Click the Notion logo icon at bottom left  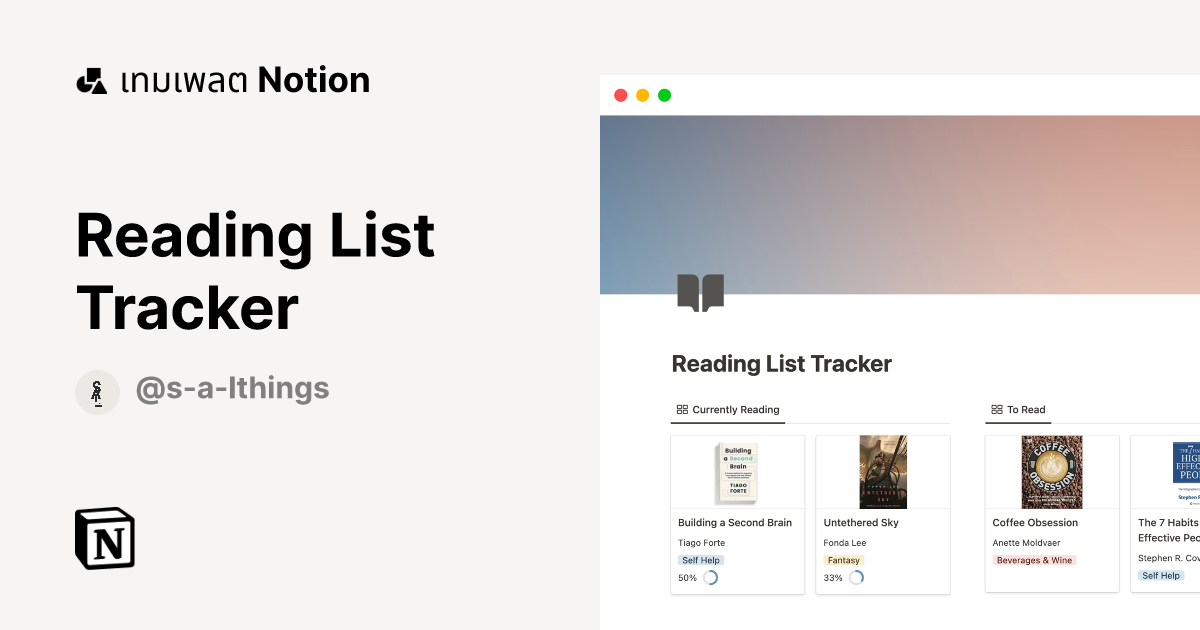(x=105, y=540)
